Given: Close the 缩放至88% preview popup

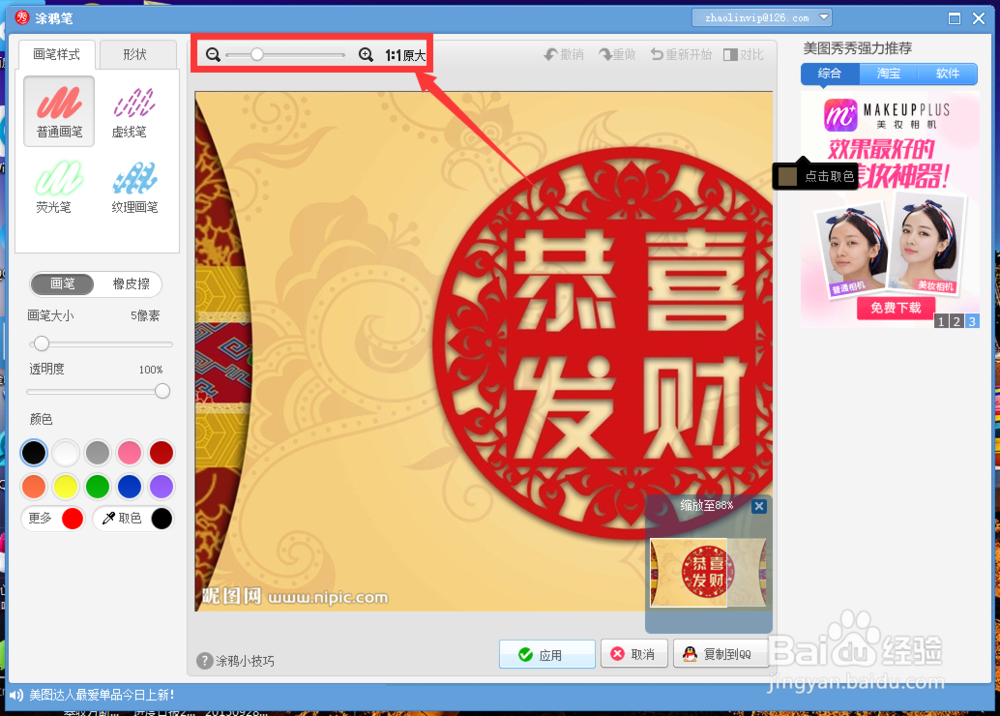Looking at the screenshot, I should 759,507.
